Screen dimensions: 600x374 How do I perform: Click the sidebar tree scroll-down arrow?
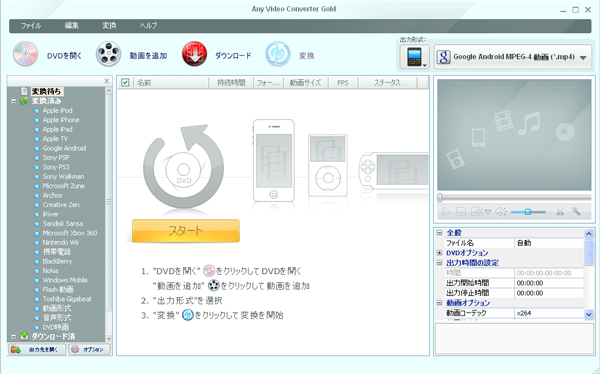[109, 338]
